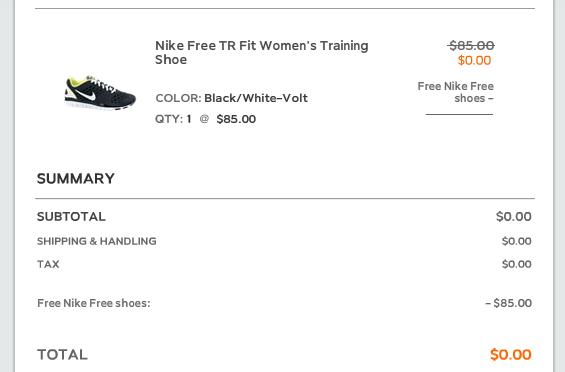565x372 pixels.
Task: Click the $85.00 unit price beside QTY
Action: pyautogui.click(x=236, y=119)
